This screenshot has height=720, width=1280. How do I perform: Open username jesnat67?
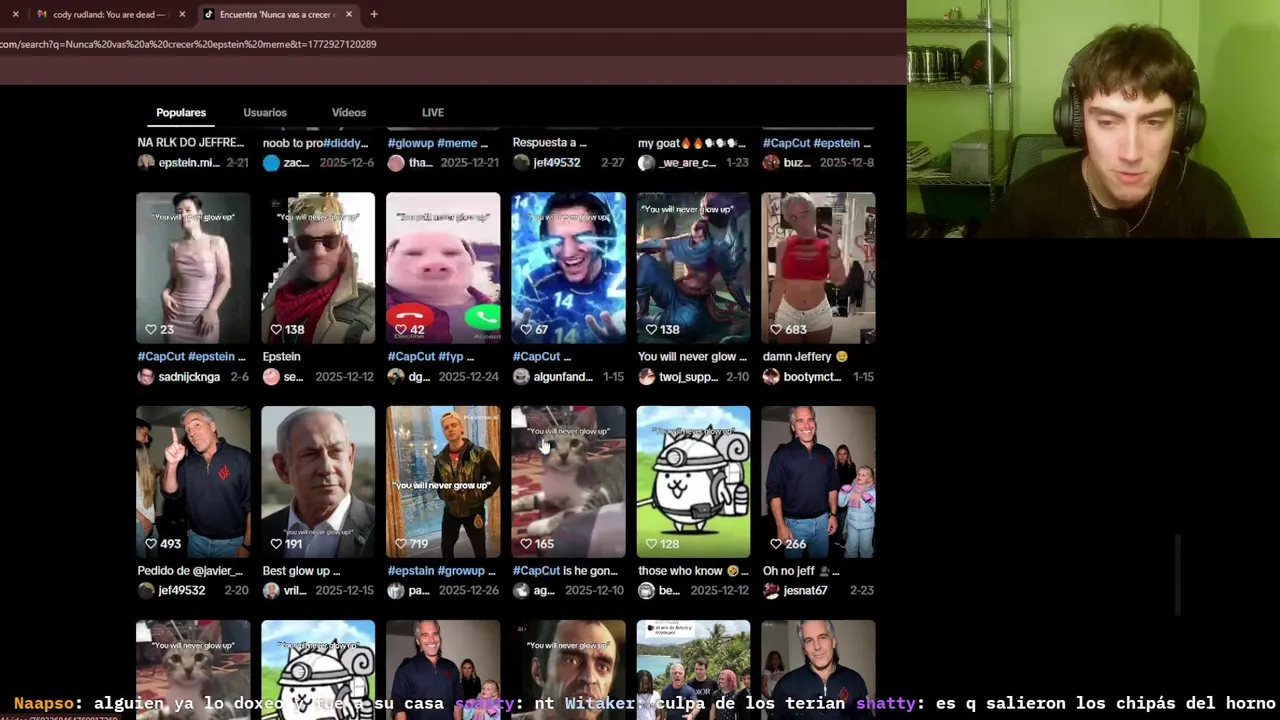[805, 591]
